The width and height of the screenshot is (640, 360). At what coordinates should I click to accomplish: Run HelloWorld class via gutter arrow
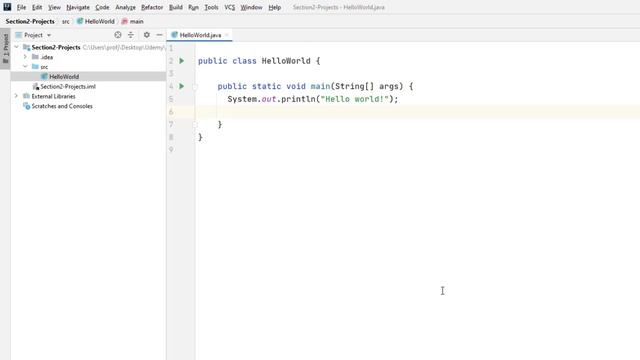coord(182,61)
